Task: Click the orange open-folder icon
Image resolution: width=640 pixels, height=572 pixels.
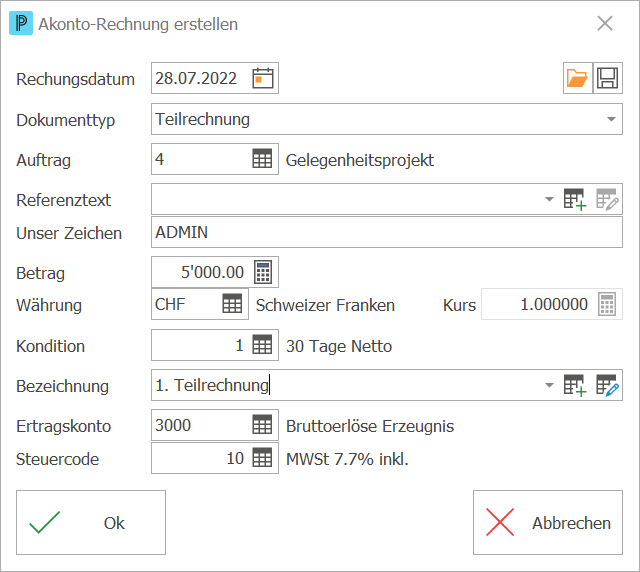Action: (x=577, y=78)
